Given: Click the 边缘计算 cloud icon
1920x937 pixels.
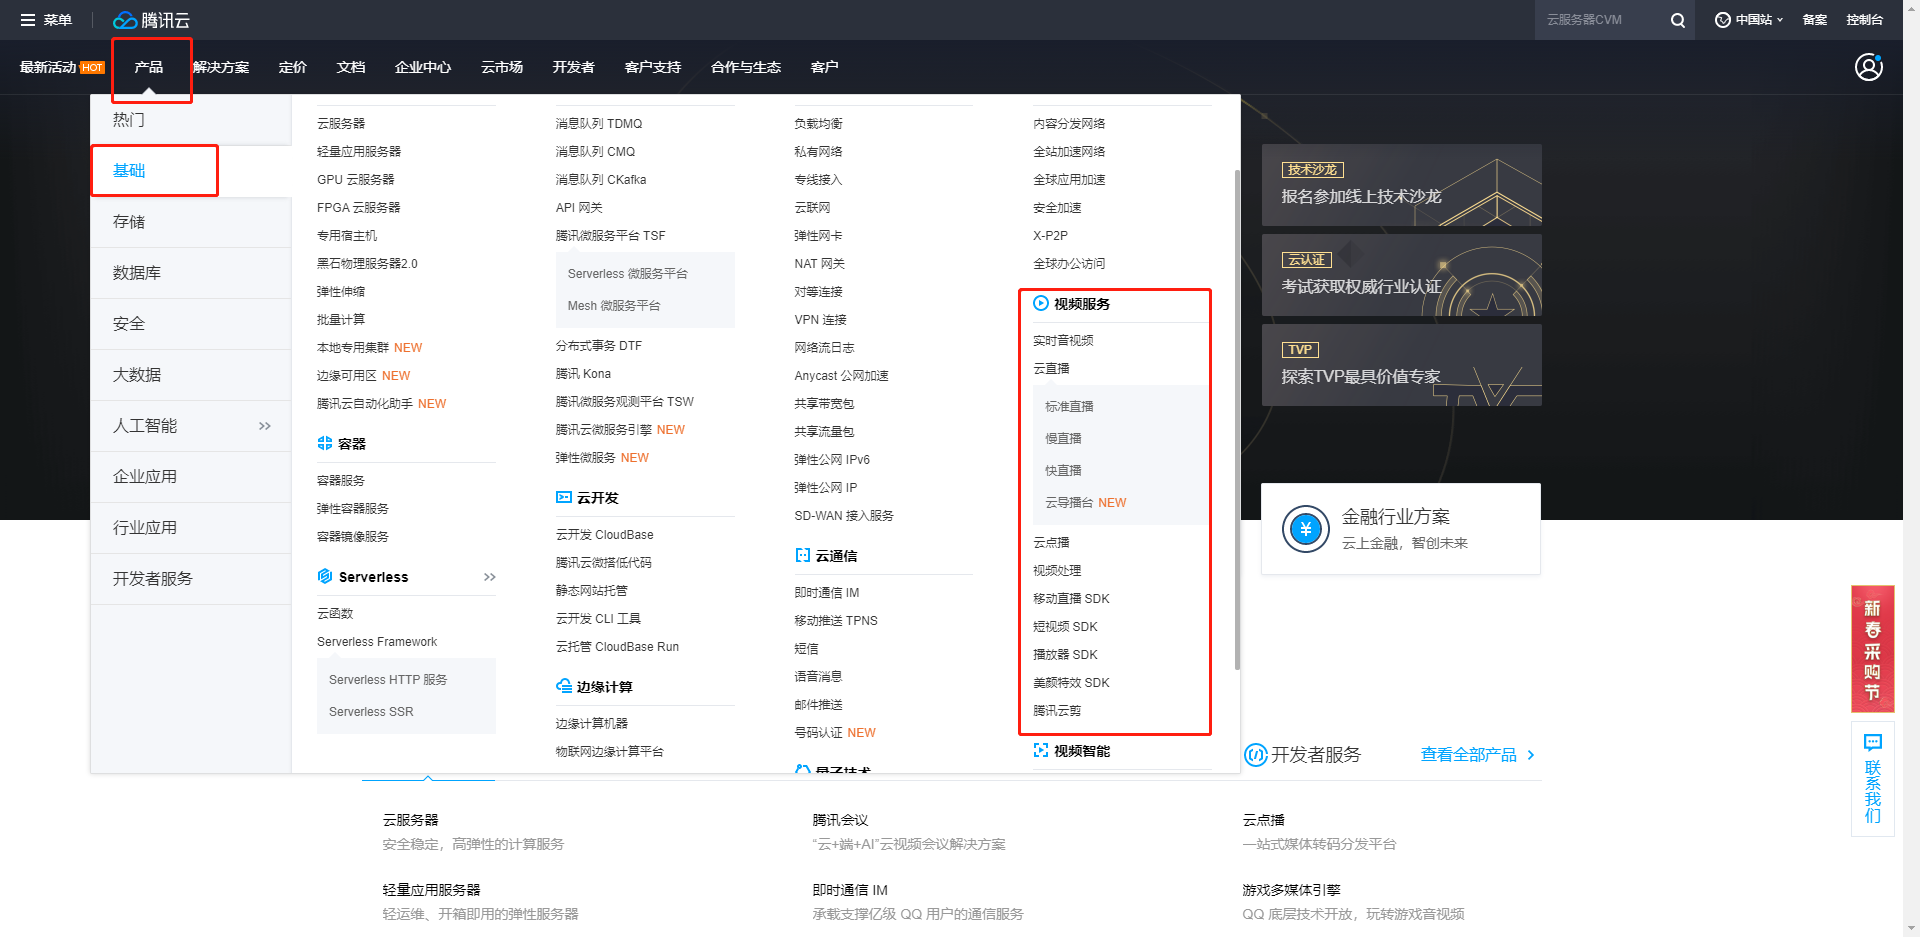Looking at the screenshot, I should point(564,687).
